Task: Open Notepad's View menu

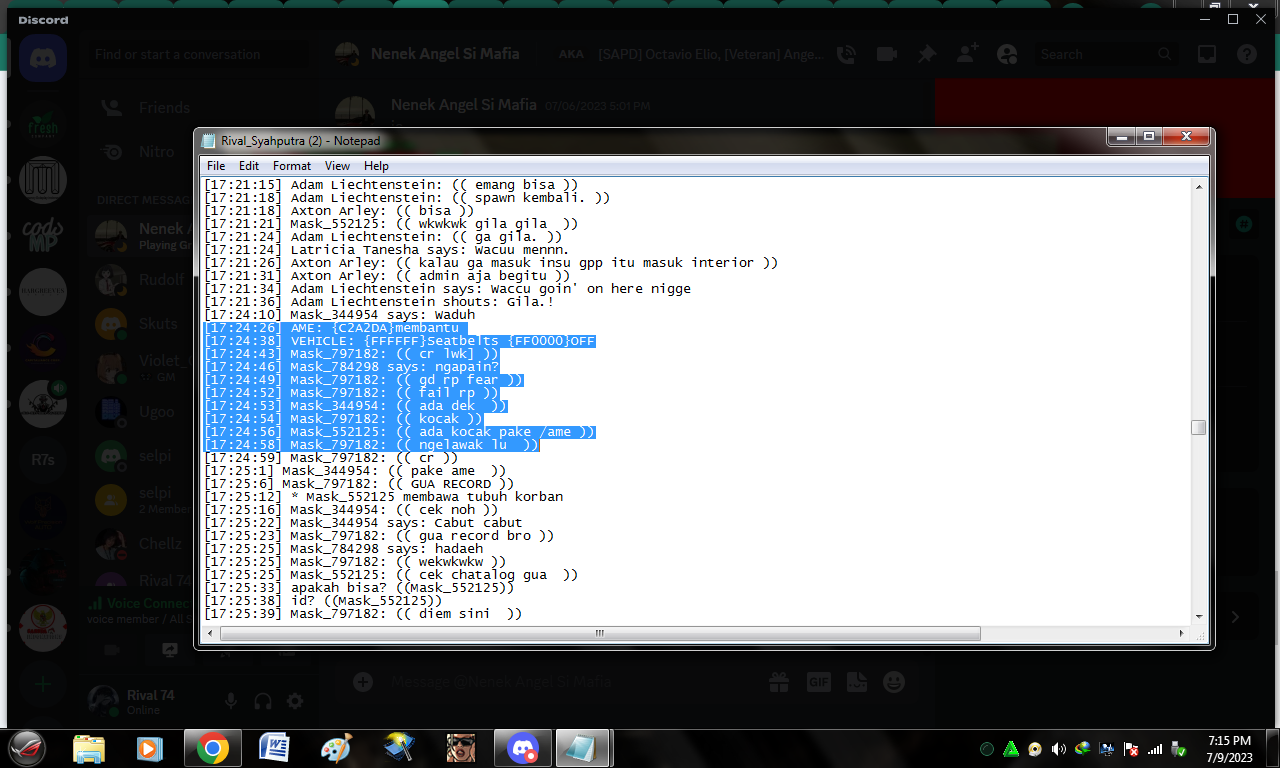Action: (x=338, y=166)
